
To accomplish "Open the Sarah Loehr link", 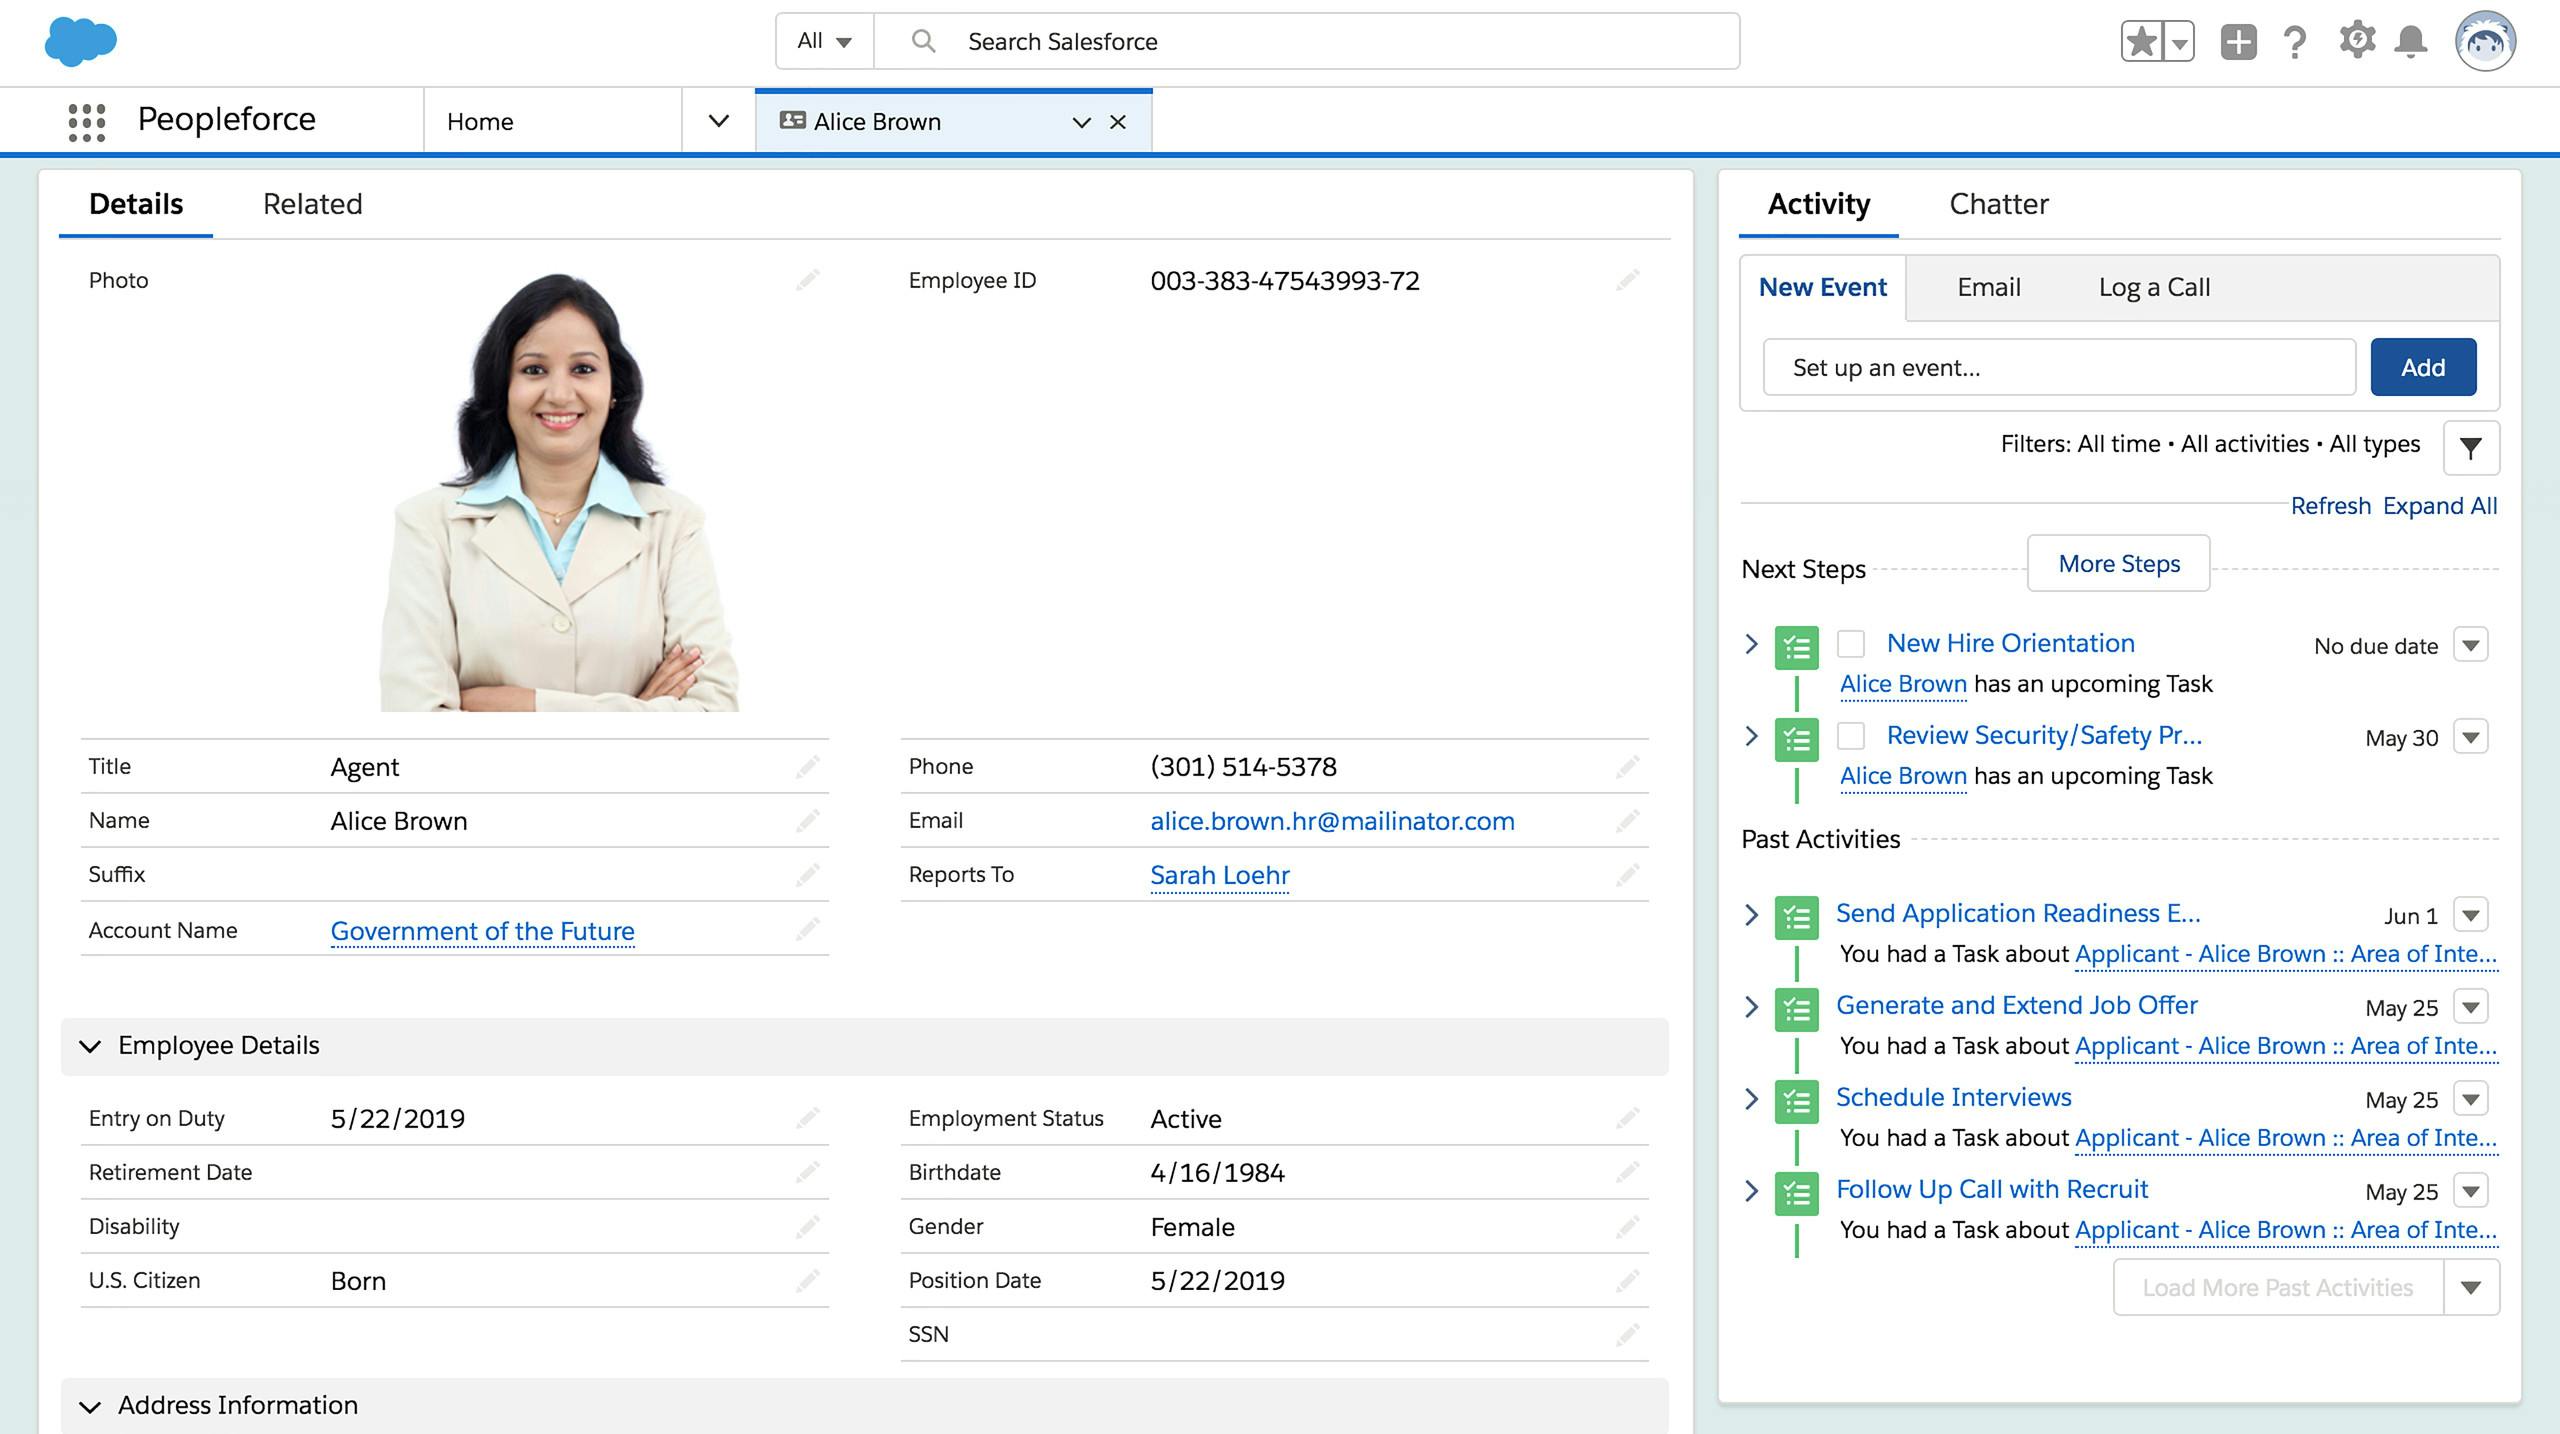I will pyautogui.click(x=1219, y=875).
